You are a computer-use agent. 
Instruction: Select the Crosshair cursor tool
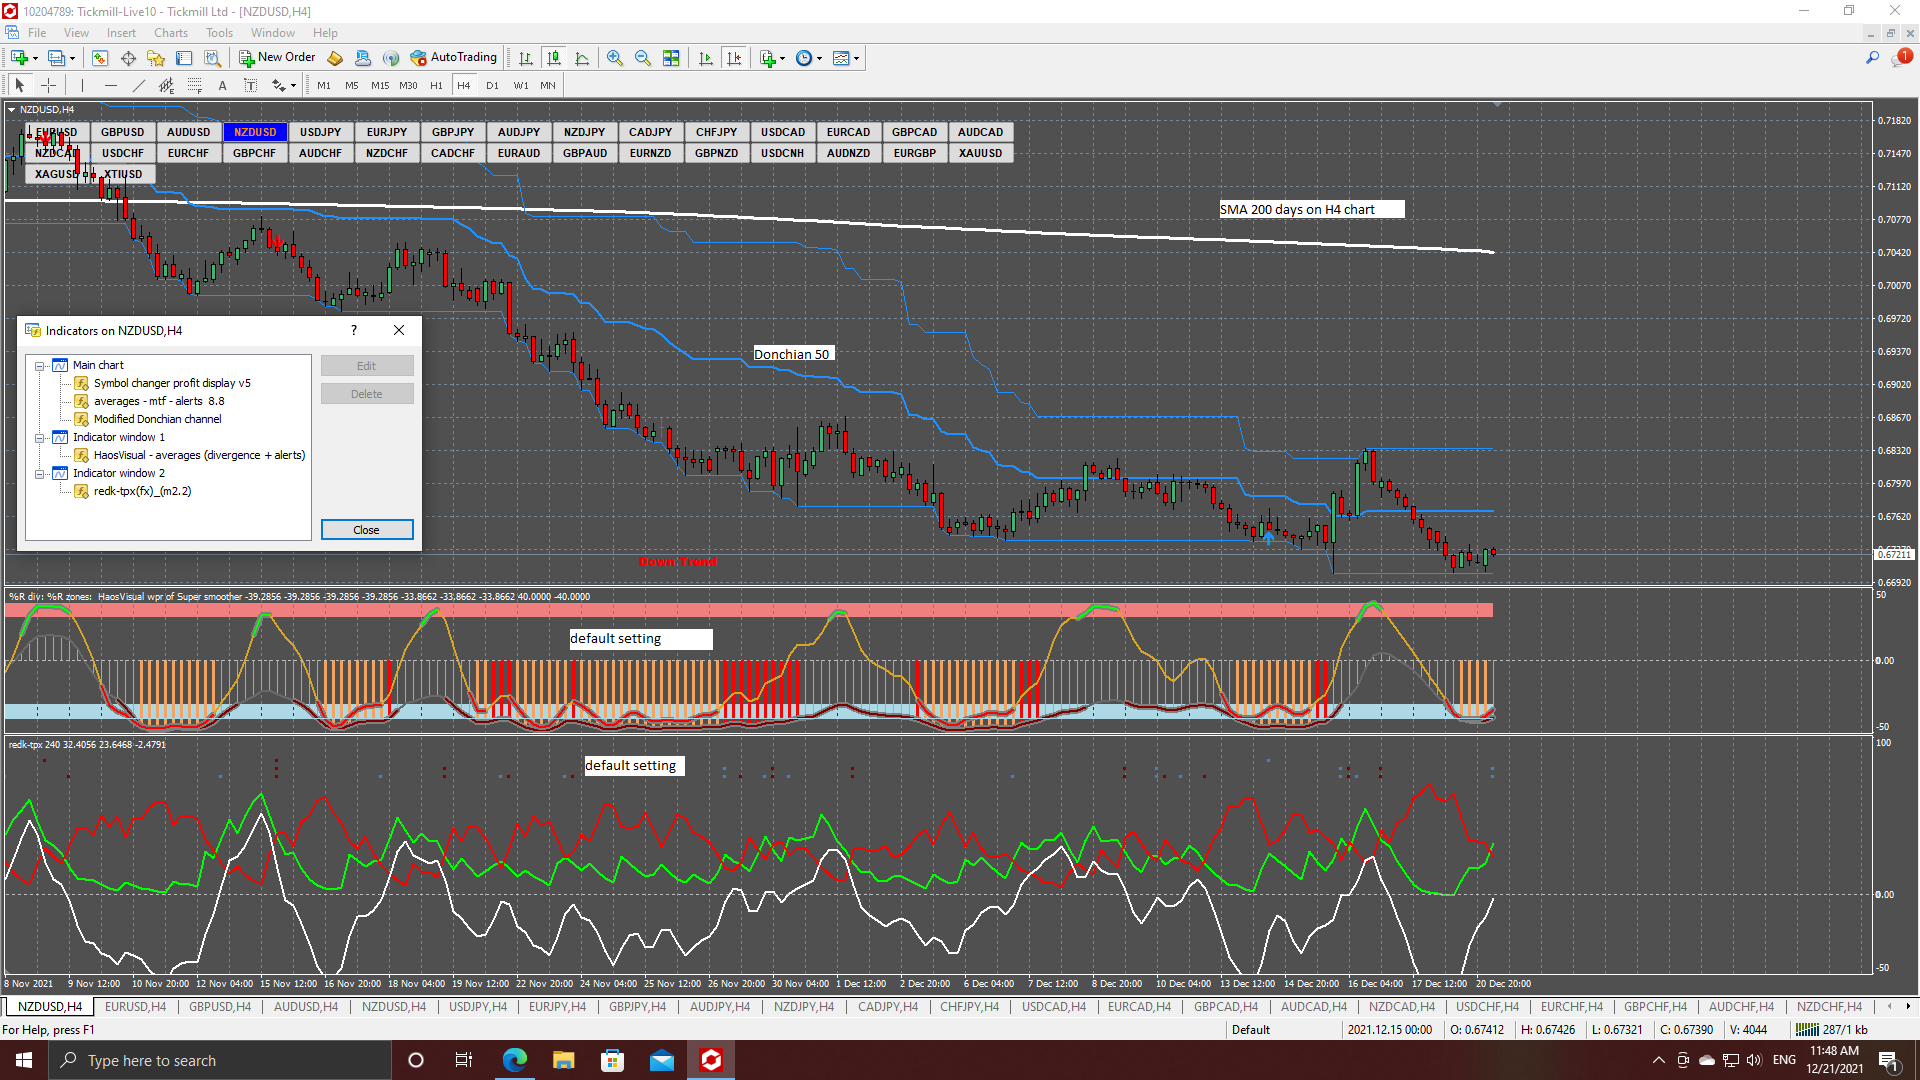(x=48, y=86)
